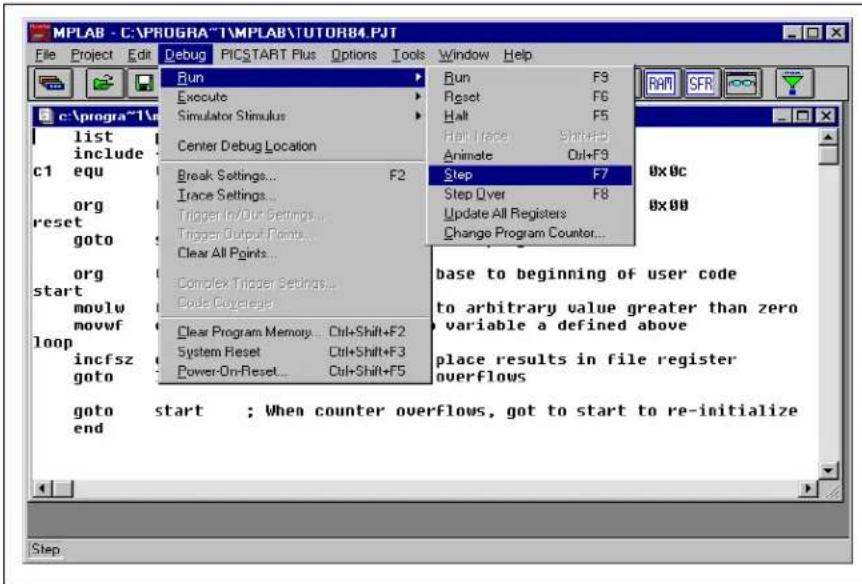Click the floppy disk save icon
The height and width of the screenshot is (584, 862).
[143, 84]
